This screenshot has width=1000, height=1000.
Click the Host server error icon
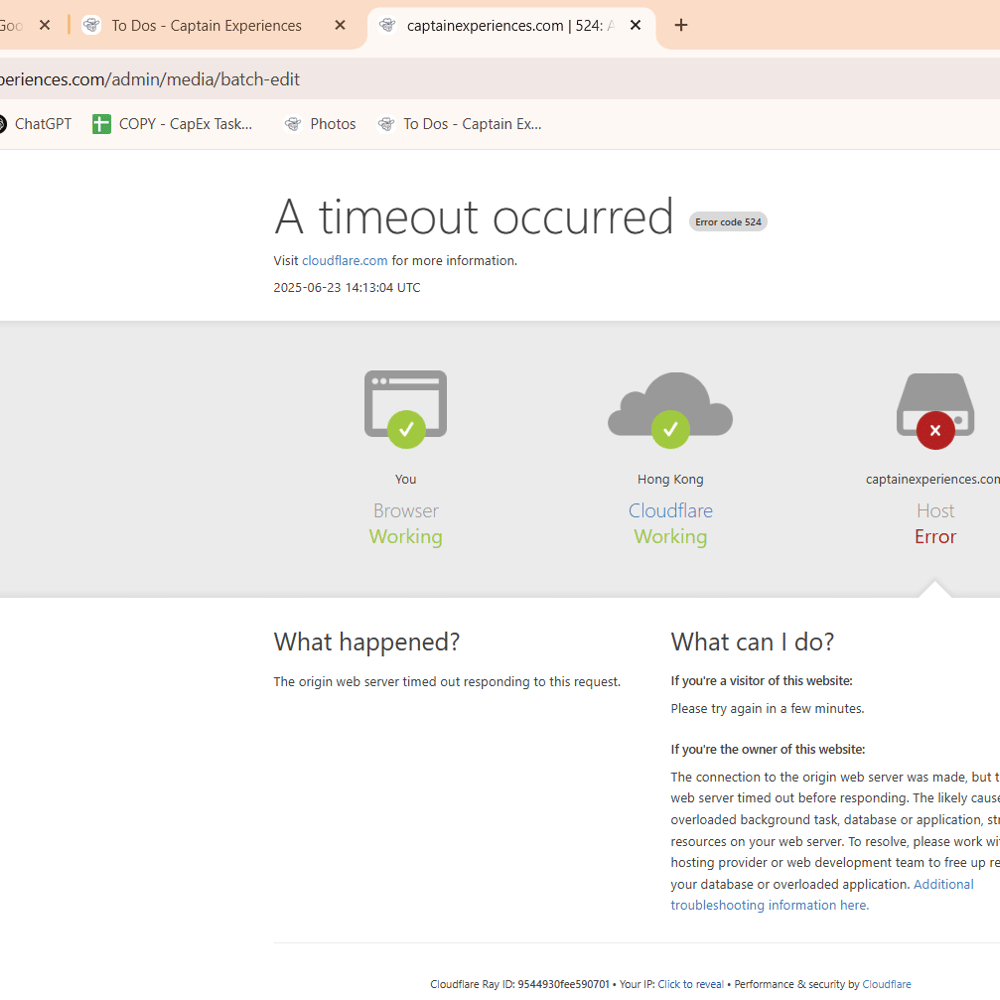click(935, 411)
